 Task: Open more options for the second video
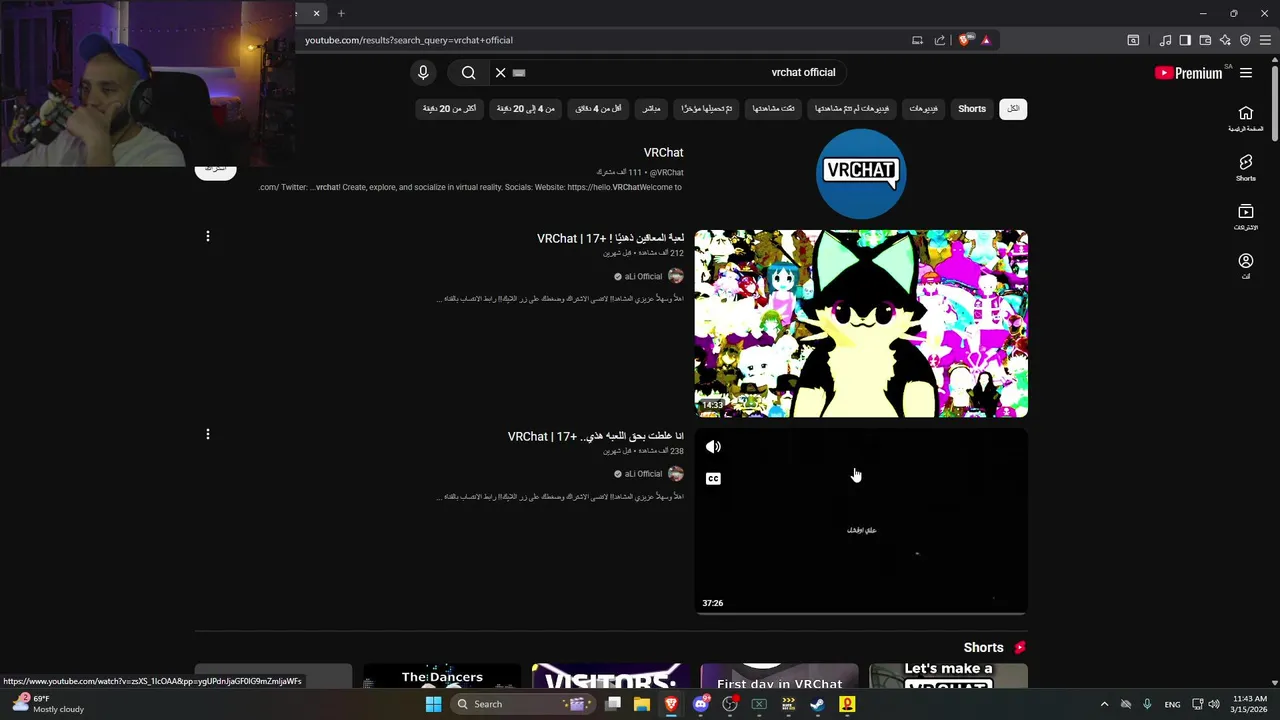click(208, 435)
